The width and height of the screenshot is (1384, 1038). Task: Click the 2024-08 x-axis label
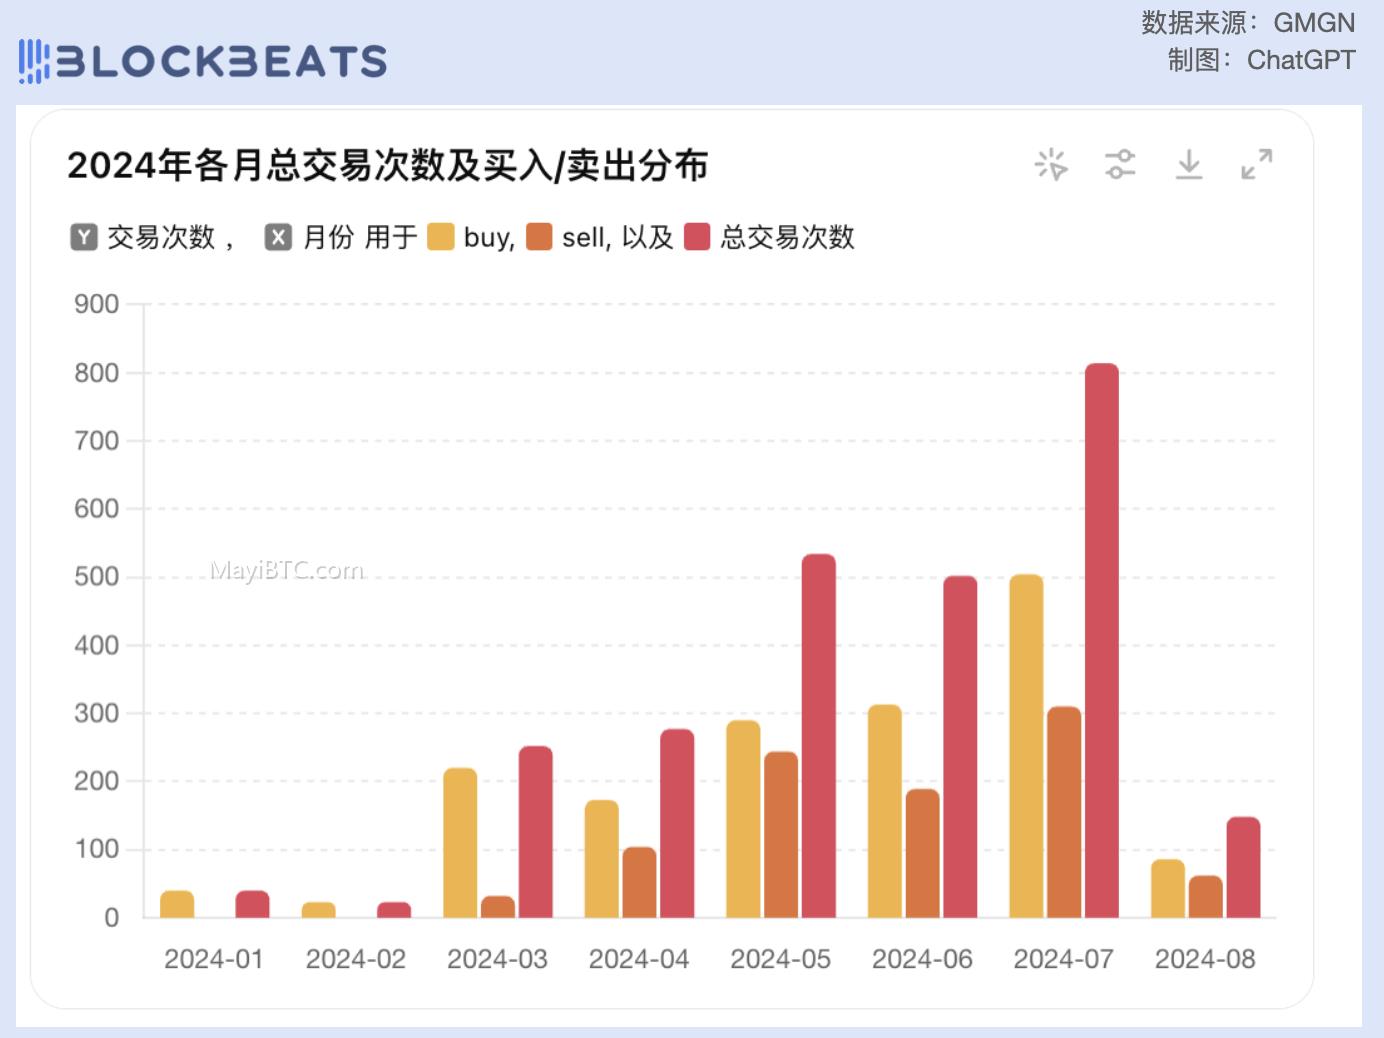click(1205, 959)
